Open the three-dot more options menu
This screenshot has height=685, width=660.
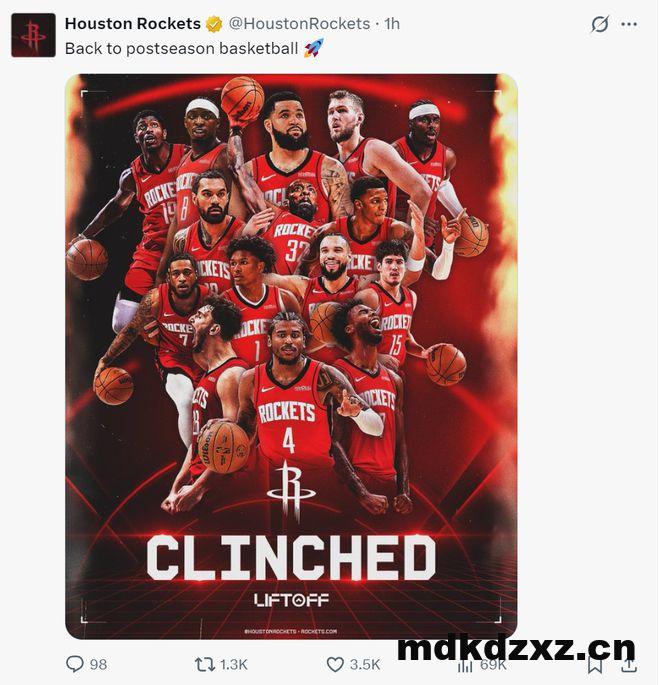pos(629,24)
